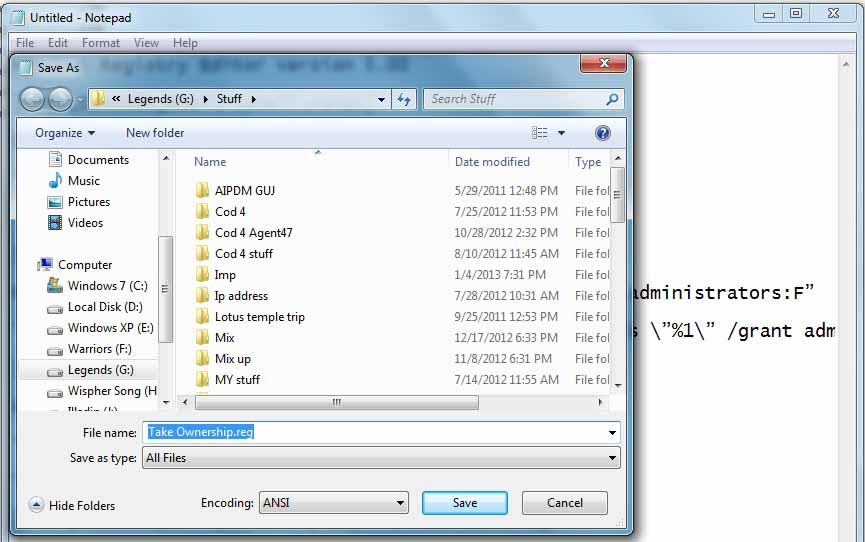Viewport: 865px width, 542px height.
Task: Select the Computer icon in navigation pane
Action: click(45, 265)
